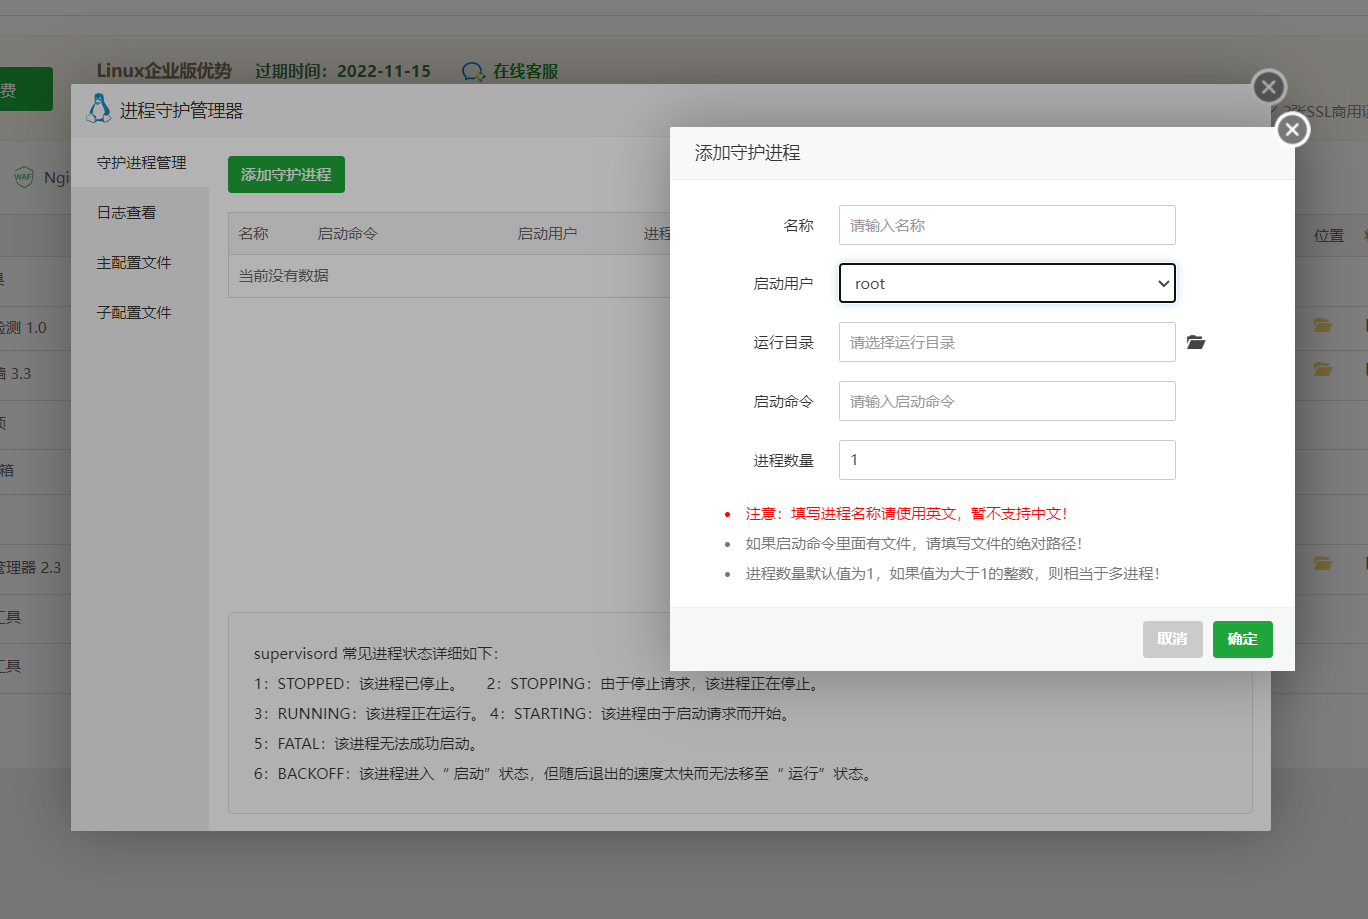This screenshot has height=919, width=1368.
Task: Click the 过期时间 2022-11-15 text
Action: (343, 71)
